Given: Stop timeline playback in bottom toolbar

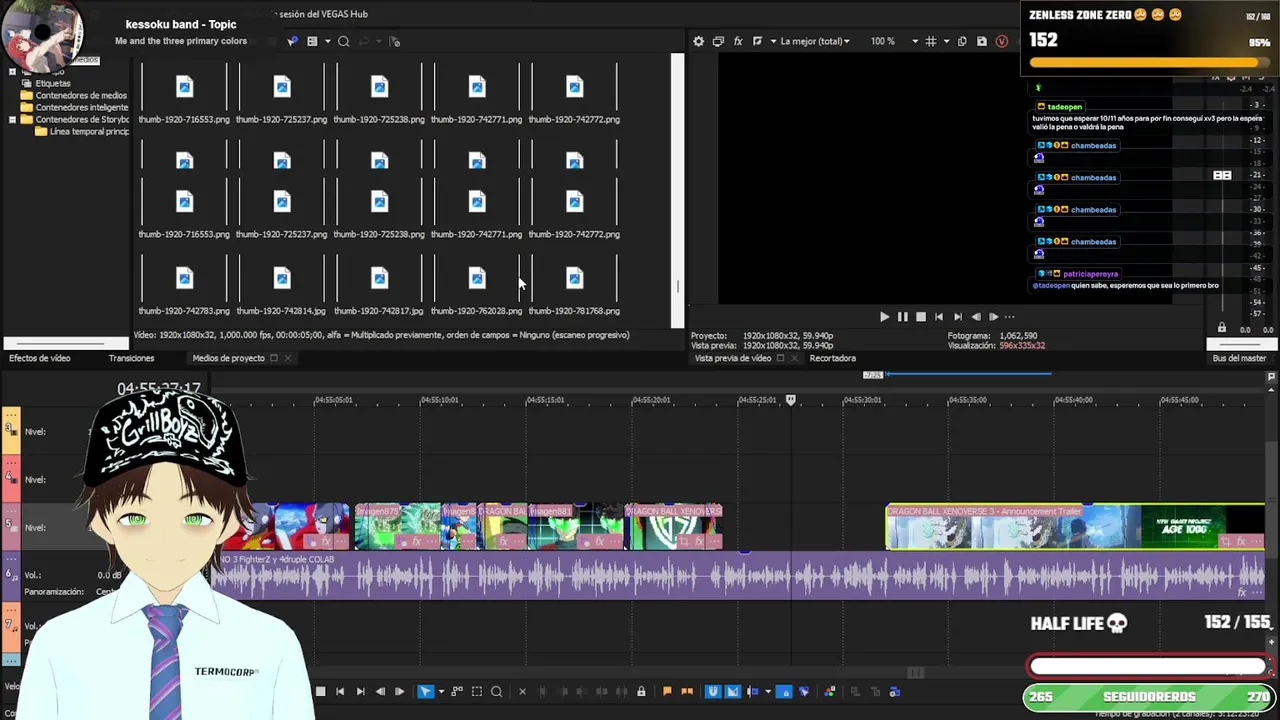Looking at the screenshot, I should [320, 691].
